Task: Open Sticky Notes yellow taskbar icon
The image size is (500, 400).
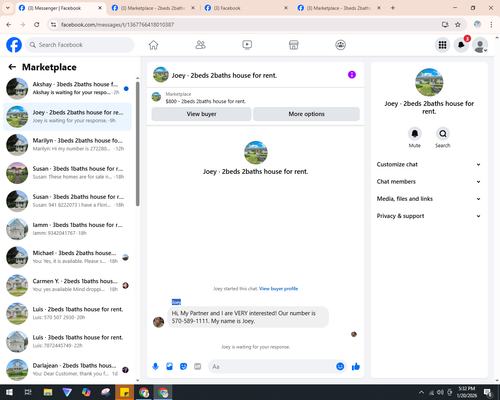Action: coord(125,392)
